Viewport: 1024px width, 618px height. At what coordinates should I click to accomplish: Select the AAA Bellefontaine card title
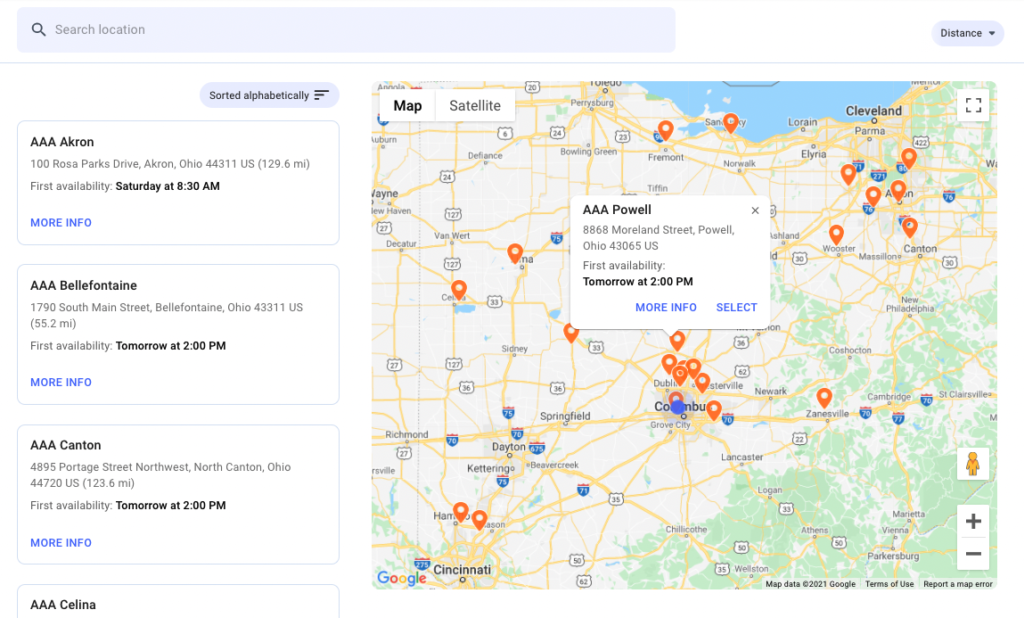(x=84, y=285)
